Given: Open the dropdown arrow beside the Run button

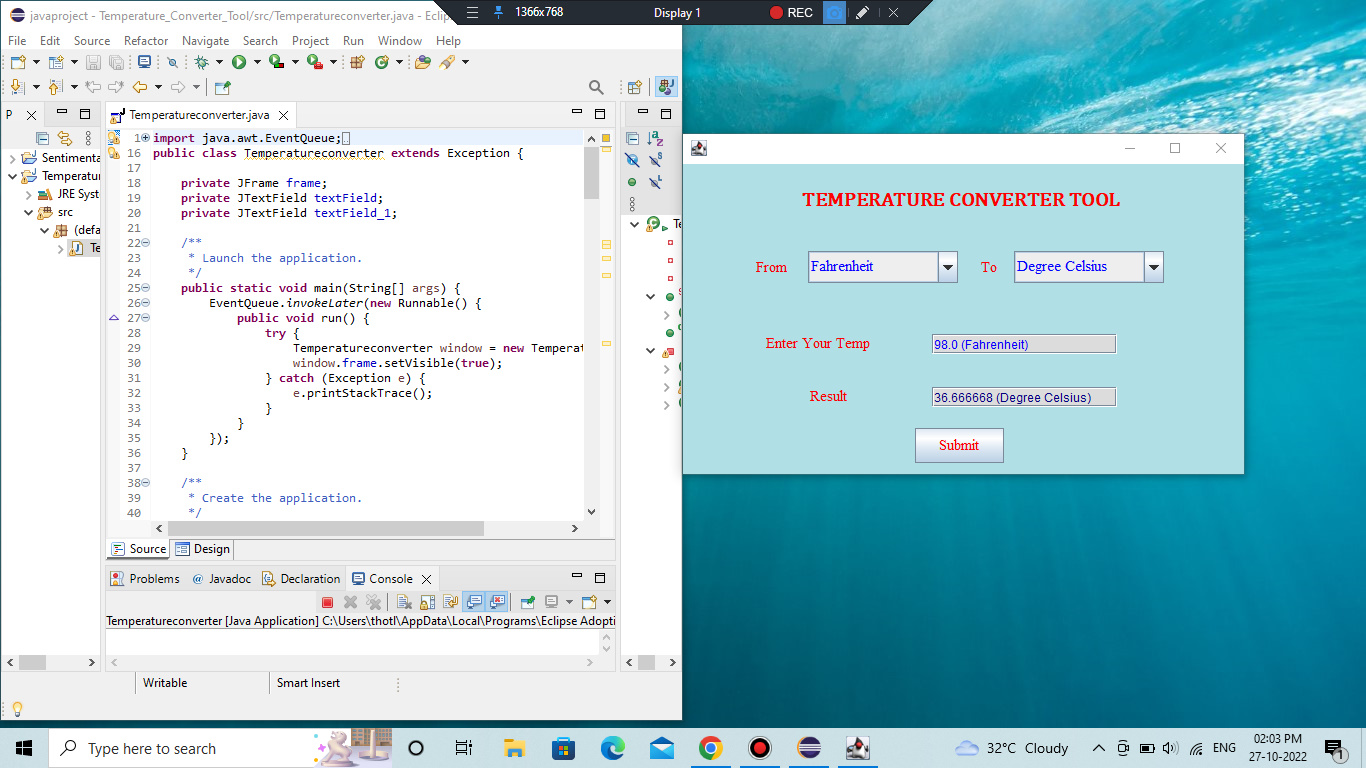Looking at the screenshot, I should [x=257, y=62].
